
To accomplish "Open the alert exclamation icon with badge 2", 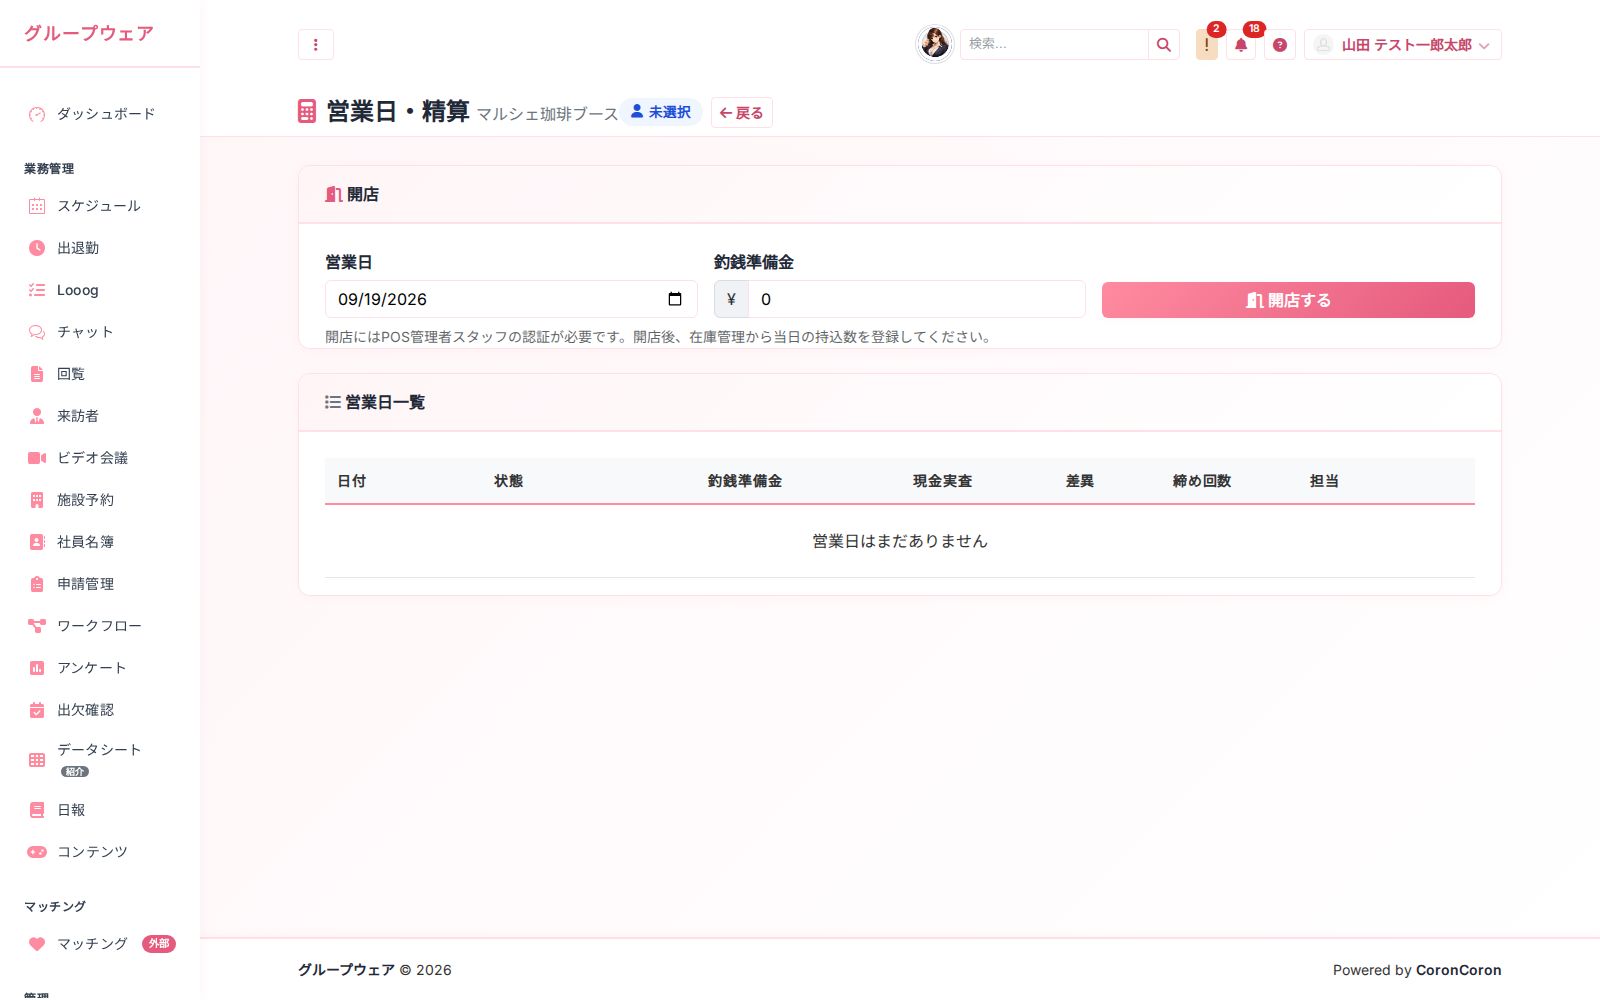I will click(1207, 44).
